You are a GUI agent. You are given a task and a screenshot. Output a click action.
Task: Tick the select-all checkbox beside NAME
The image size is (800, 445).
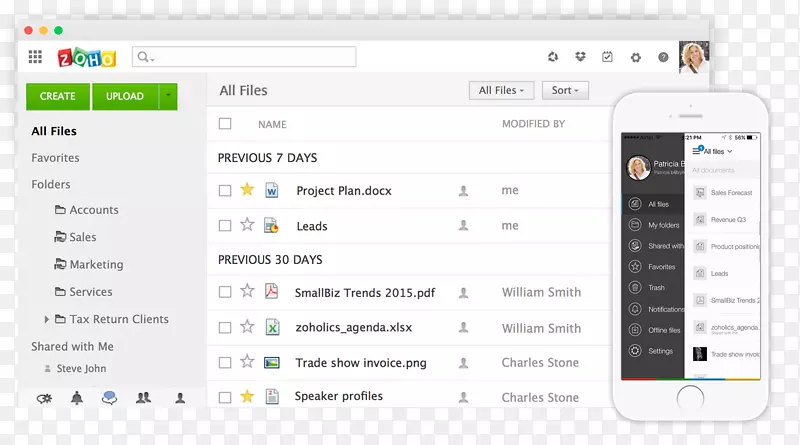click(225, 124)
